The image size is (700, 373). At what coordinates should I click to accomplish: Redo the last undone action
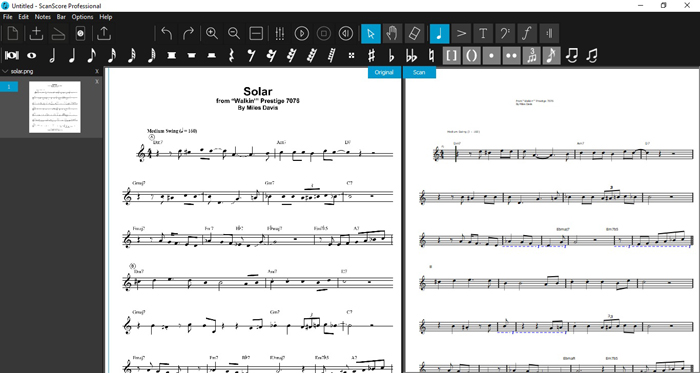(x=188, y=33)
